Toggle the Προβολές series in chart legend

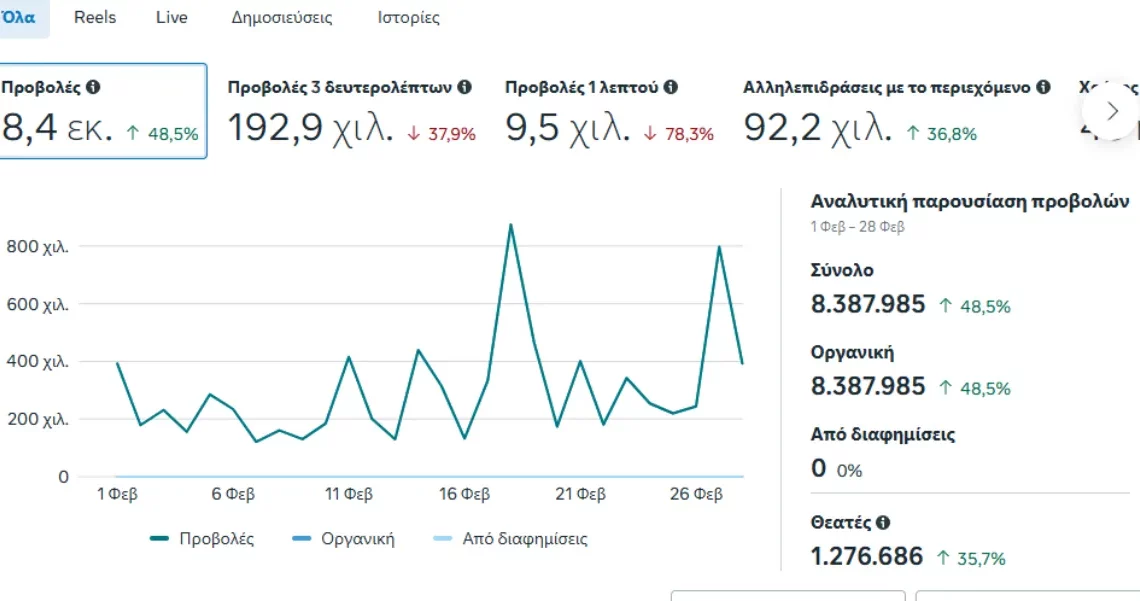coord(202,539)
